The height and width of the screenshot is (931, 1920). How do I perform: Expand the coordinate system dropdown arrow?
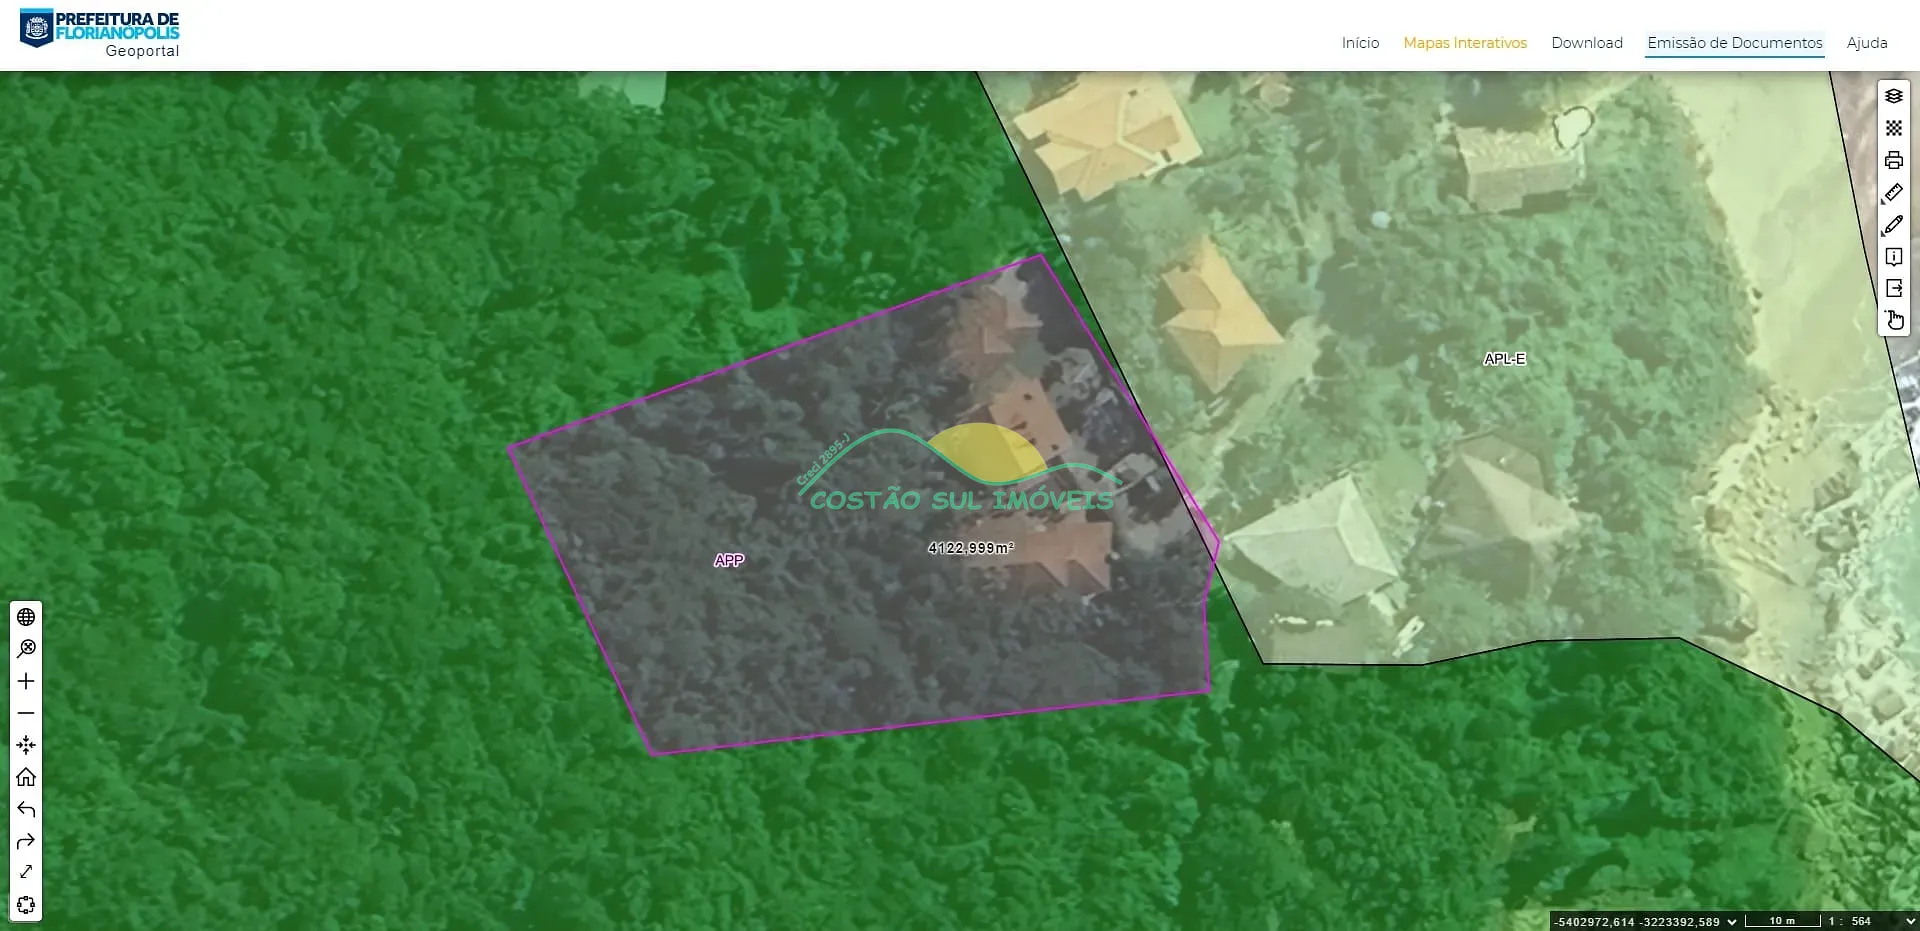click(1732, 921)
